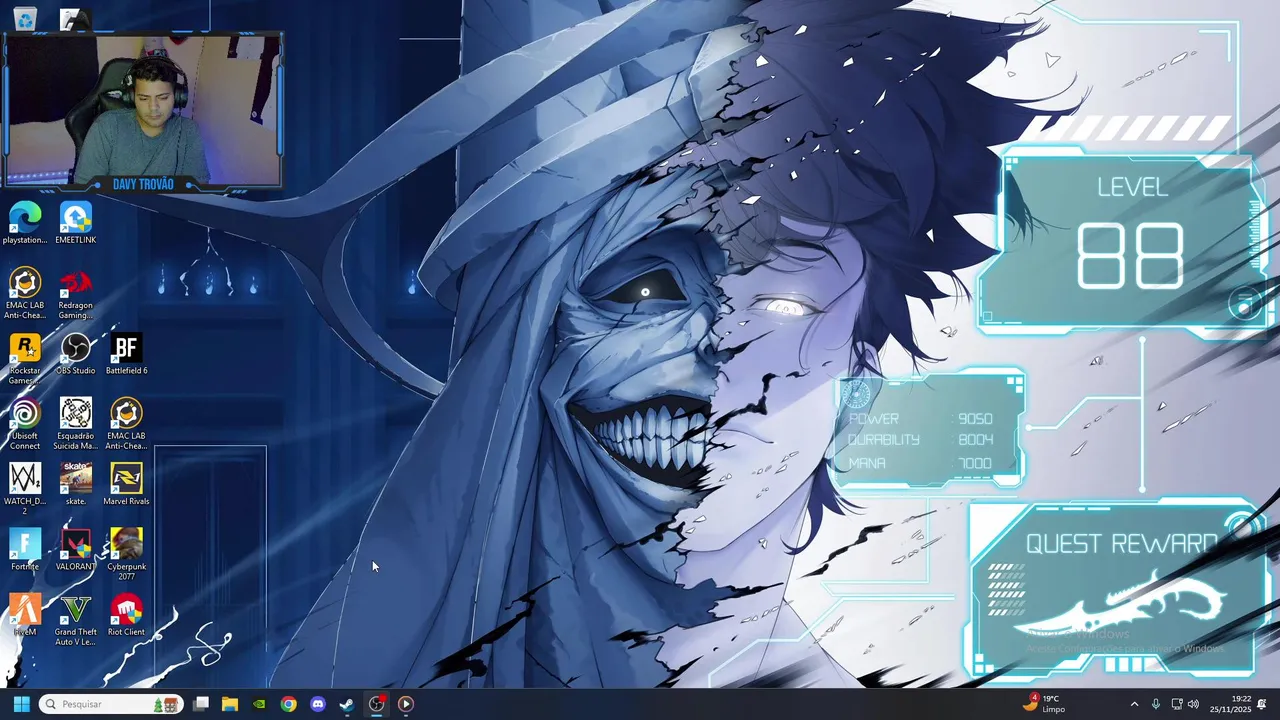
Task: Open EMAC LAB Anti-Cheat beside Esquadrão Suicida
Action: coord(126,424)
